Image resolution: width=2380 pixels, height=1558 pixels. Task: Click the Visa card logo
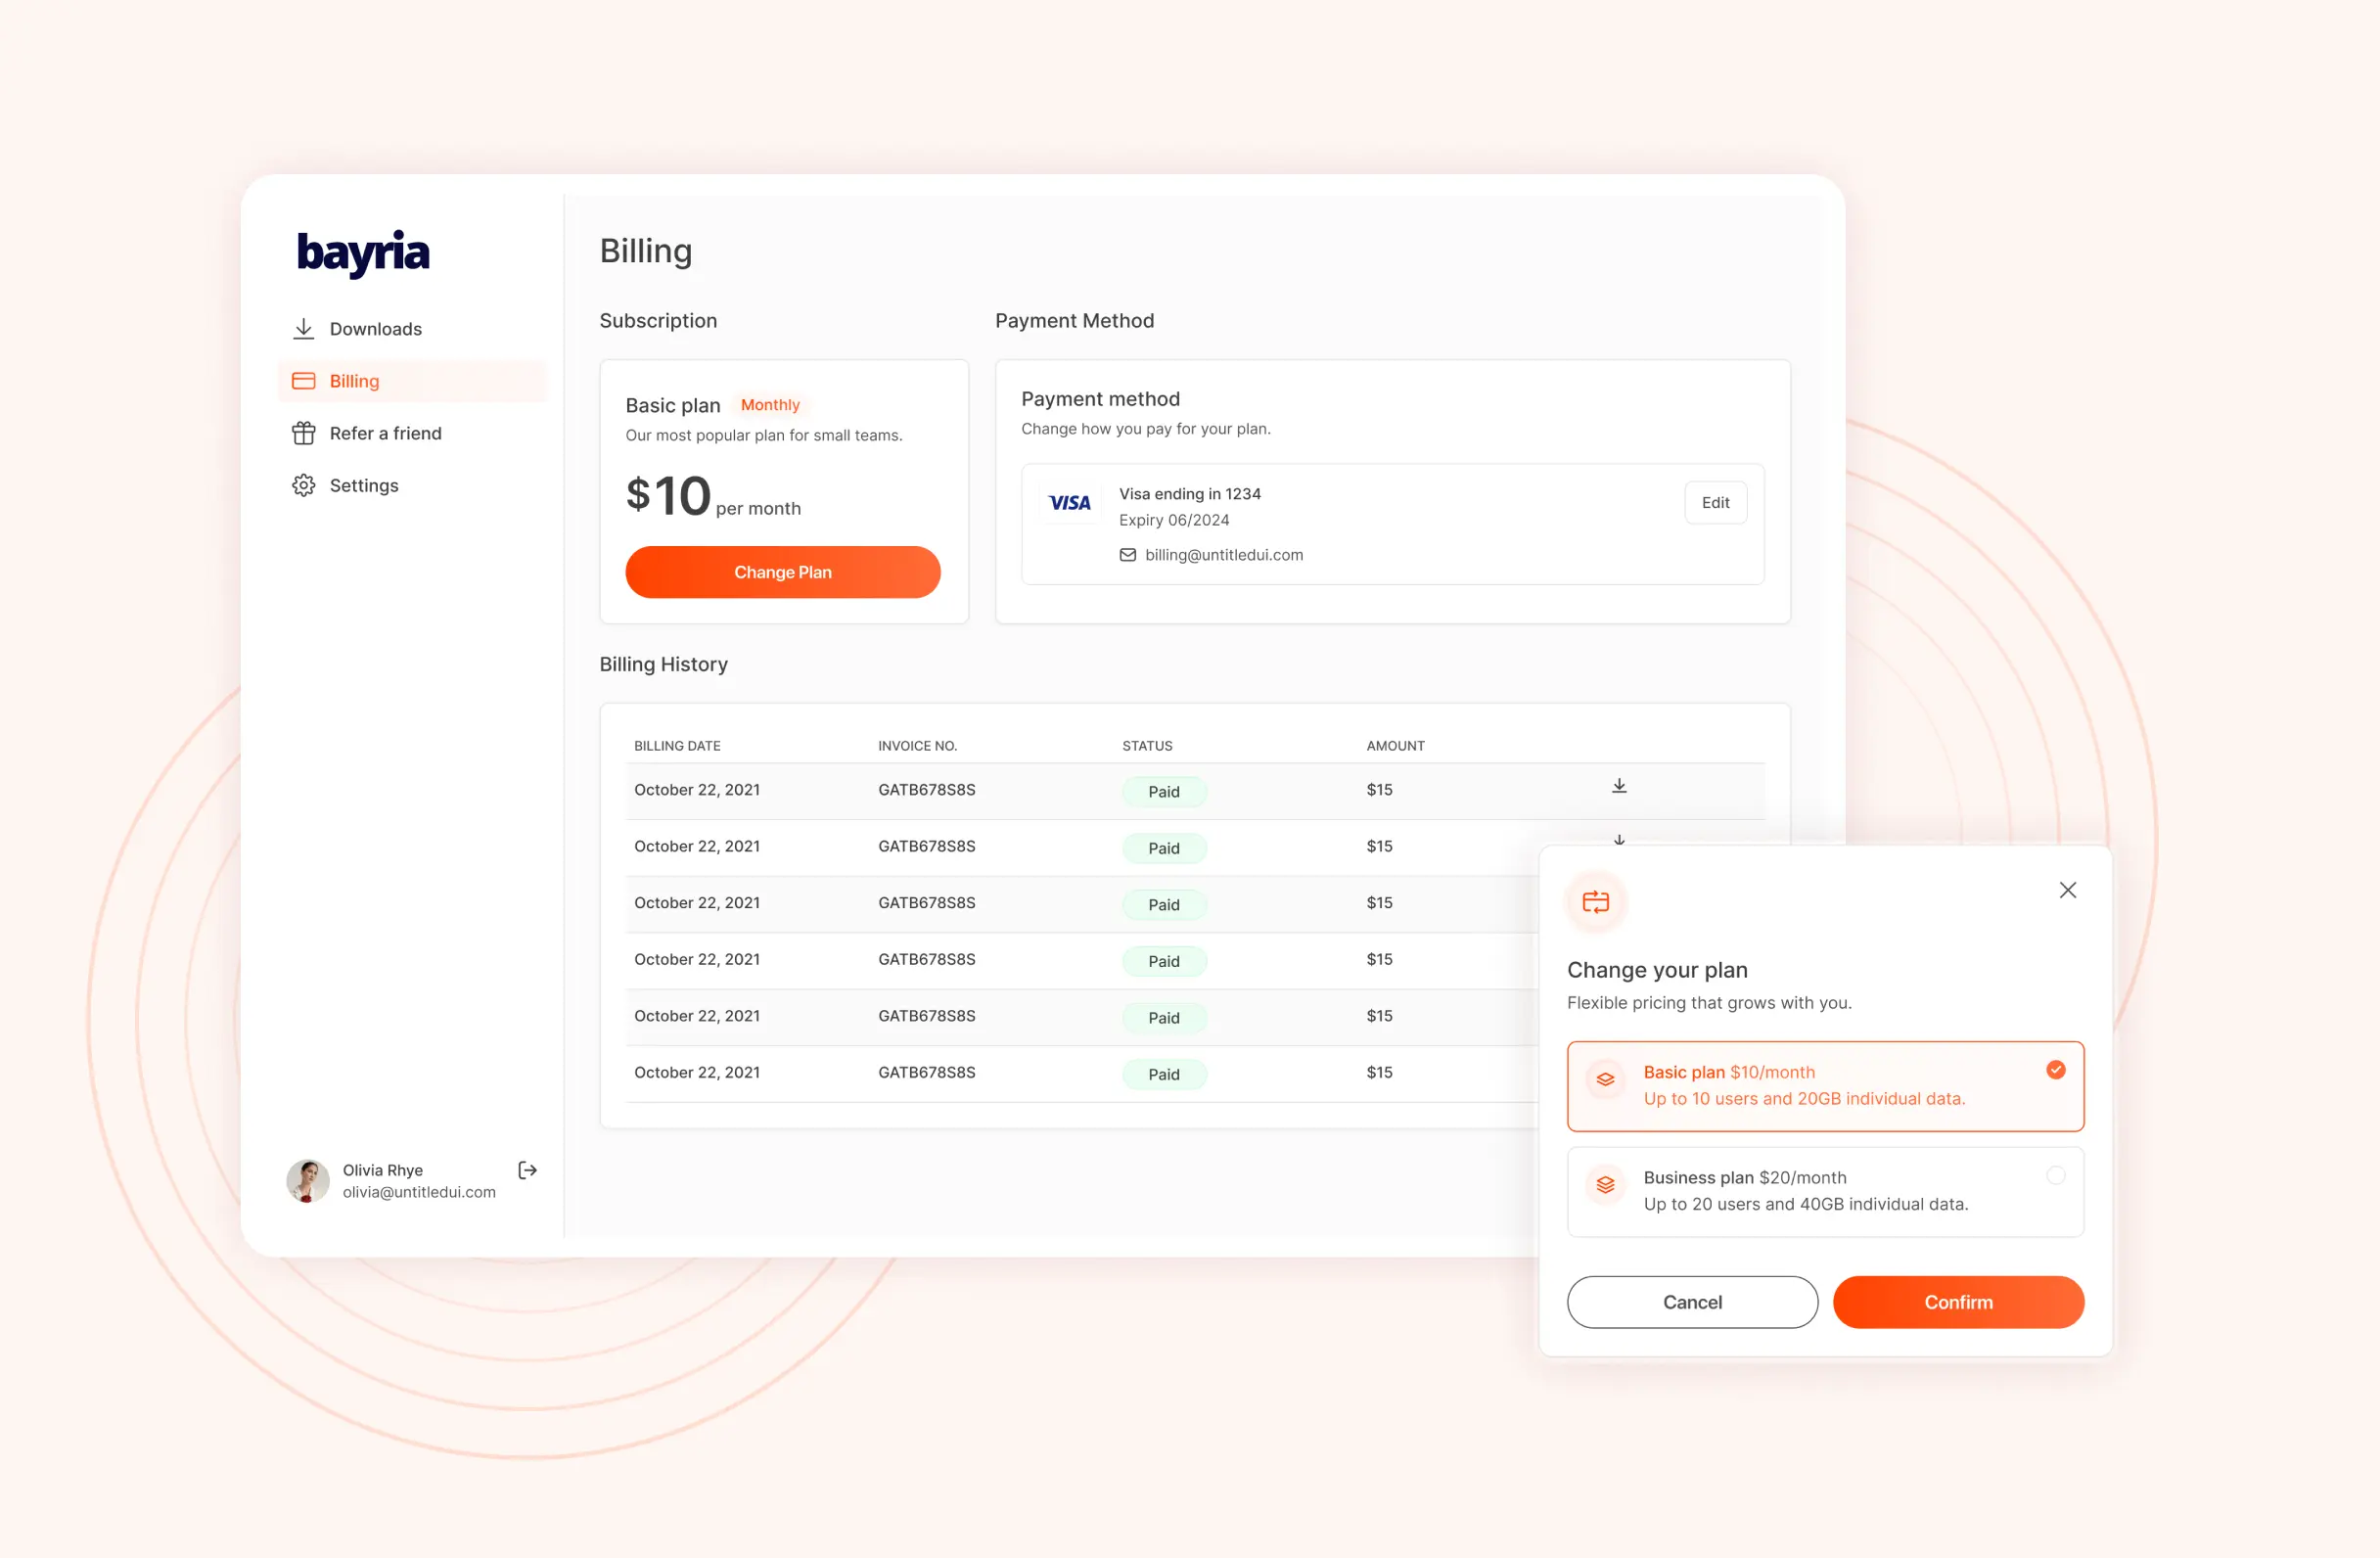[x=1069, y=503]
